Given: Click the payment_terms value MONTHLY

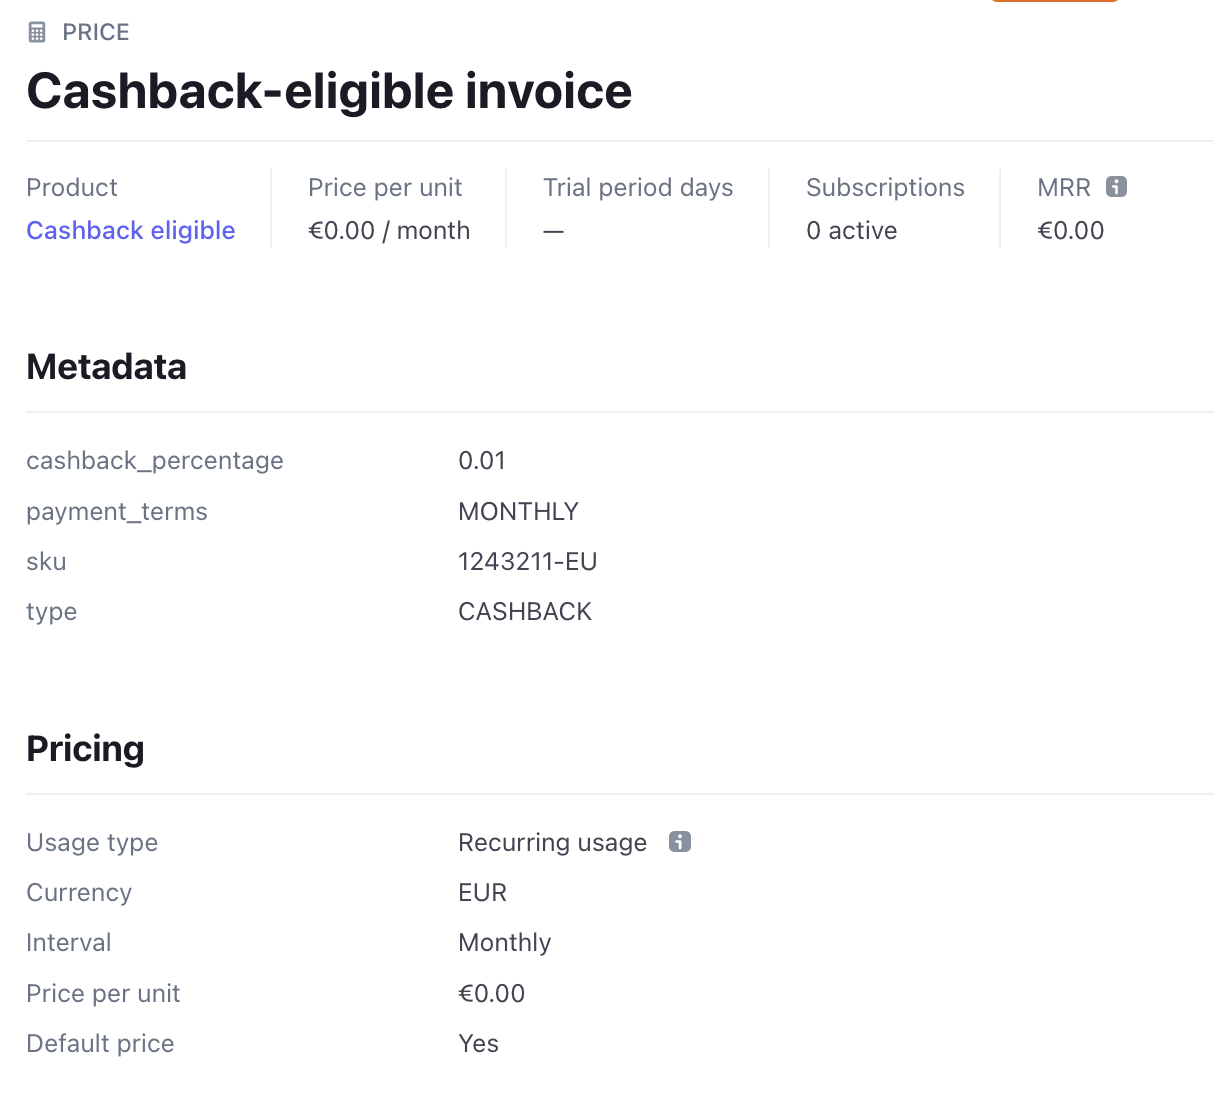Looking at the screenshot, I should click(x=518, y=511).
